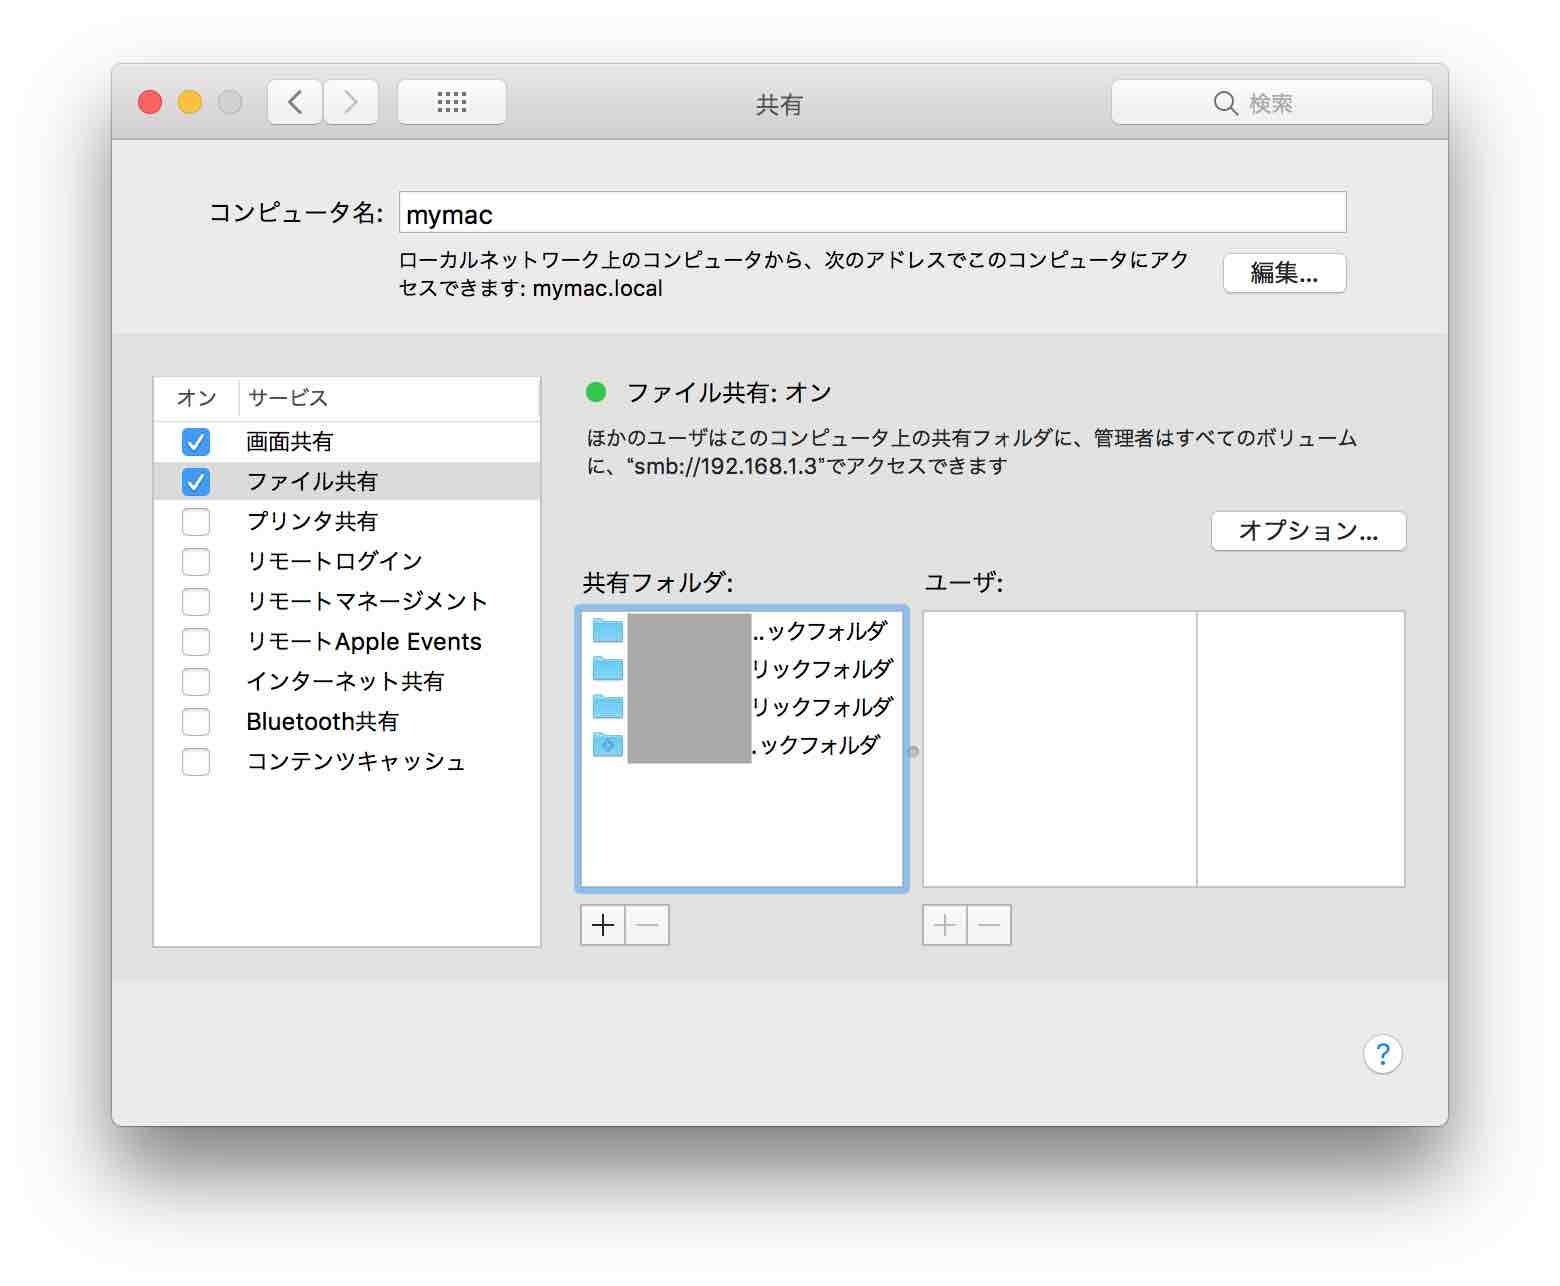The width and height of the screenshot is (1560, 1286).
Task: Enable Bluetooth共有 checkbox
Action: (x=196, y=721)
